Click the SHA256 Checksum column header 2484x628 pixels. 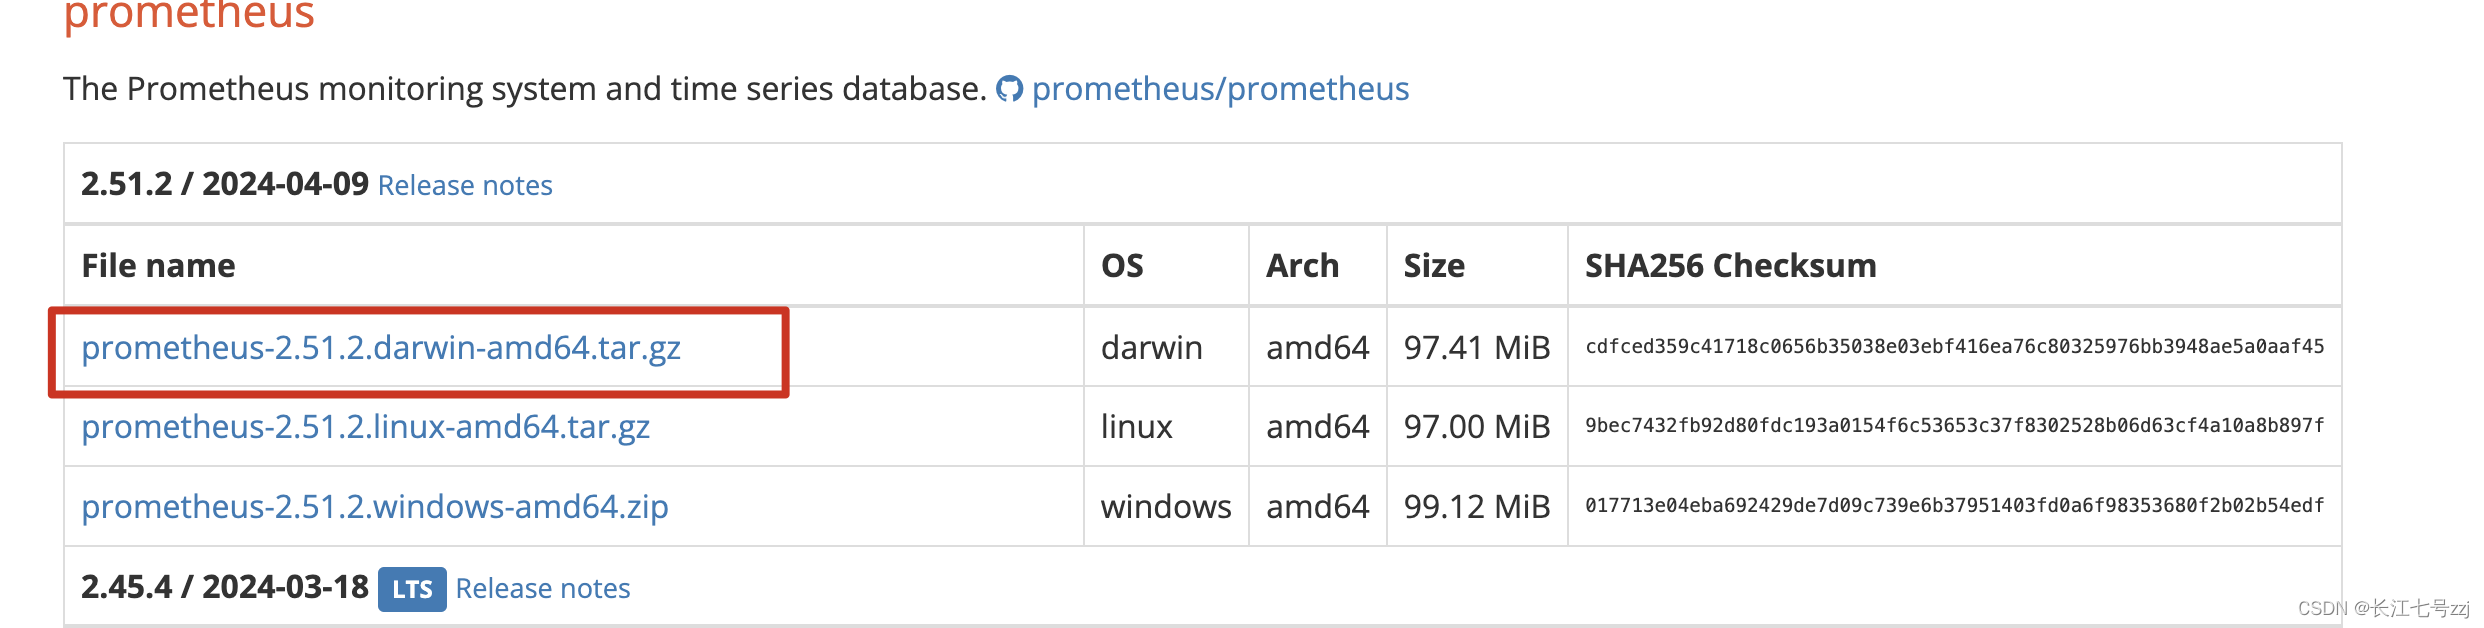pos(1729,265)
